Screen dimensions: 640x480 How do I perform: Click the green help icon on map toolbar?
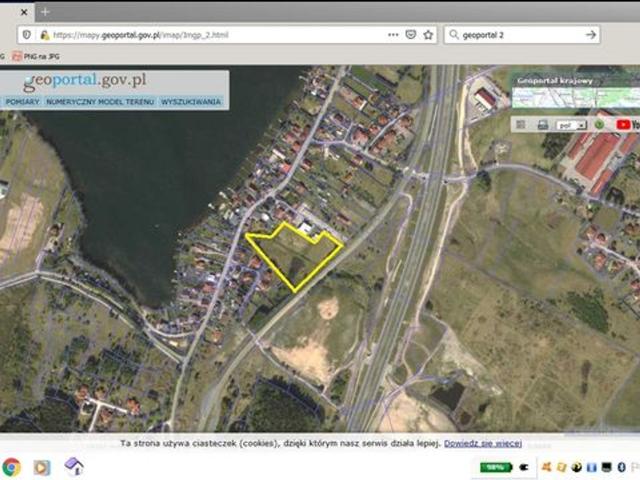(600, 125)
